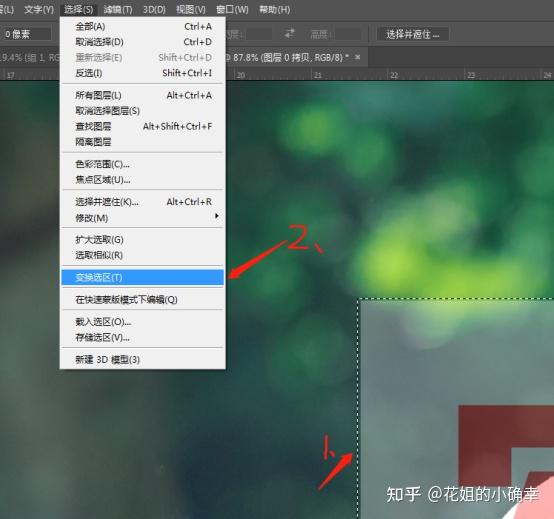Click the feather 0 像素 input field

[27, 34]
